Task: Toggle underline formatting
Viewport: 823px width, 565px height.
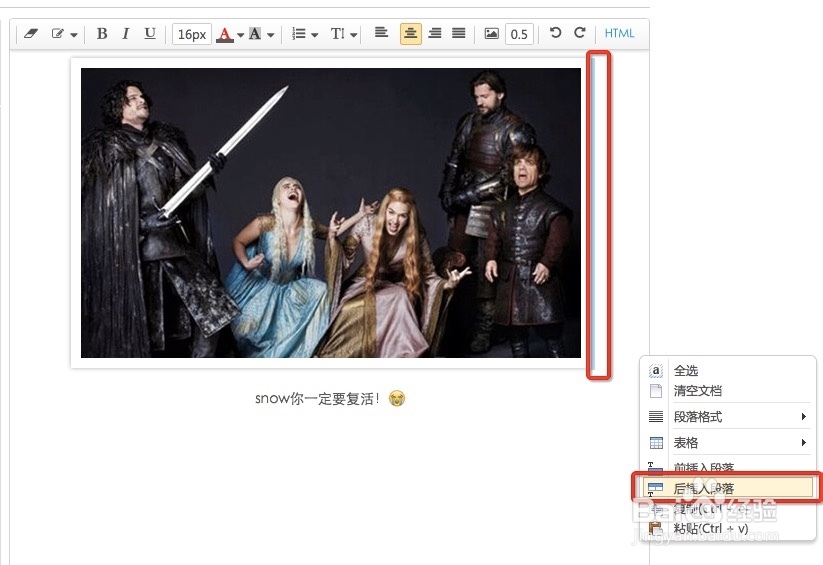Action: click(x=150, y=34)
